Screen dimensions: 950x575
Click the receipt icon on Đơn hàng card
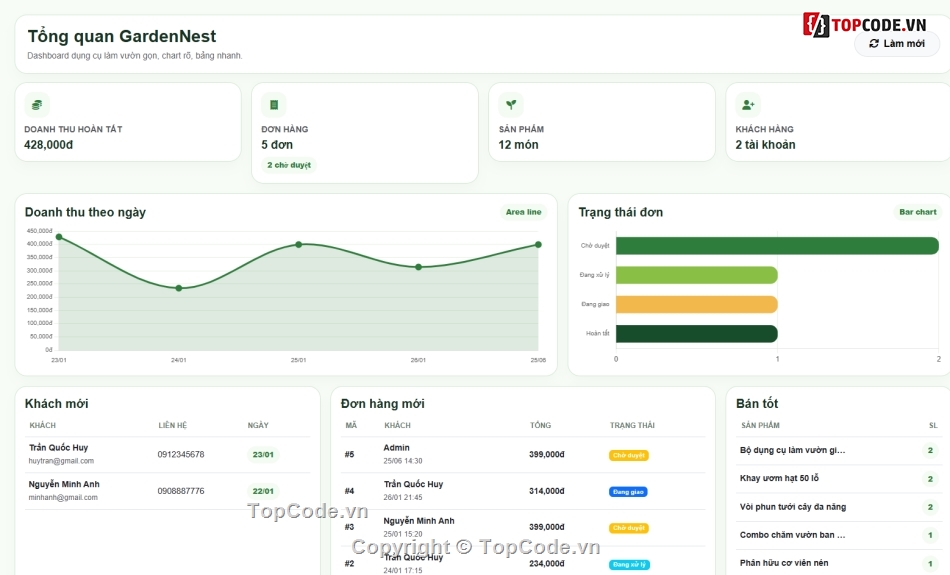point(274,105)
